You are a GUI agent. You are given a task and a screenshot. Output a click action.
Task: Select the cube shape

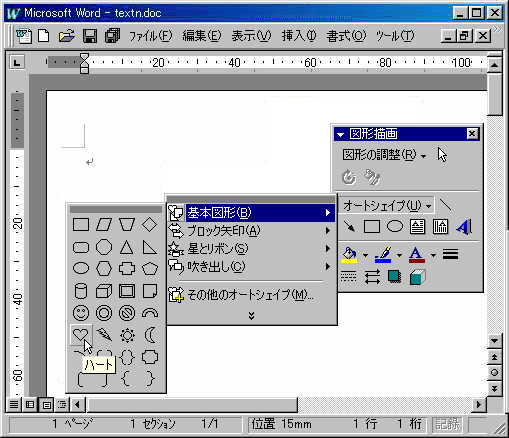point(104,291)
